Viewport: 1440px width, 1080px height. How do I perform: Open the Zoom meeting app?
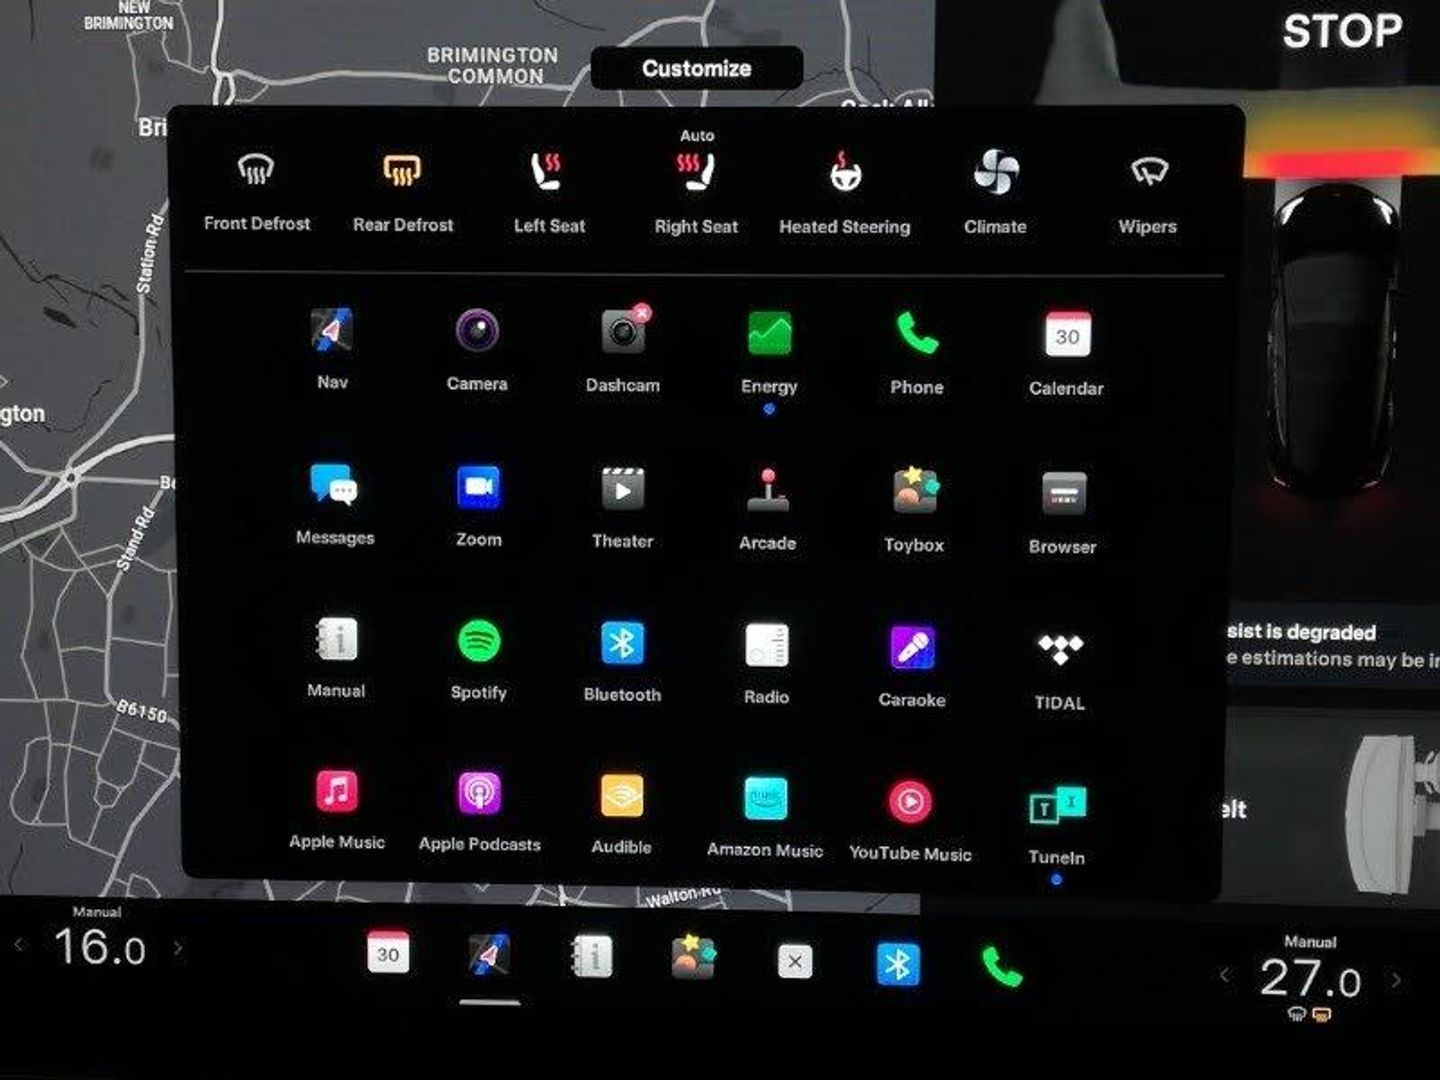point(479,487)
